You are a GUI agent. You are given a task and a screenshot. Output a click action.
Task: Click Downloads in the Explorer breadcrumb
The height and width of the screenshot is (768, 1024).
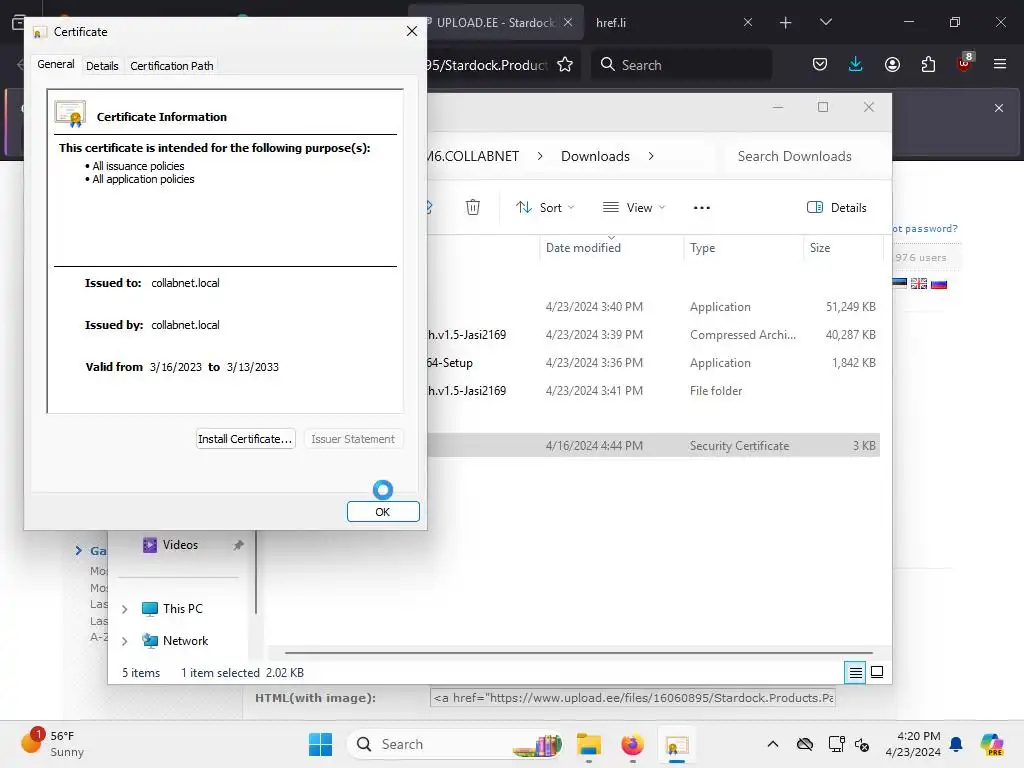click(x=595, y=156)
